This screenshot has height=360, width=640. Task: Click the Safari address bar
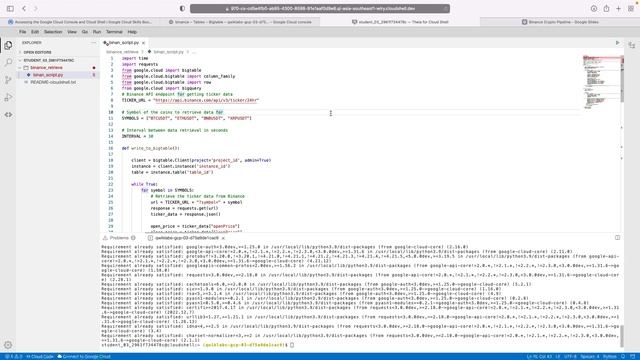coord(320,9)
